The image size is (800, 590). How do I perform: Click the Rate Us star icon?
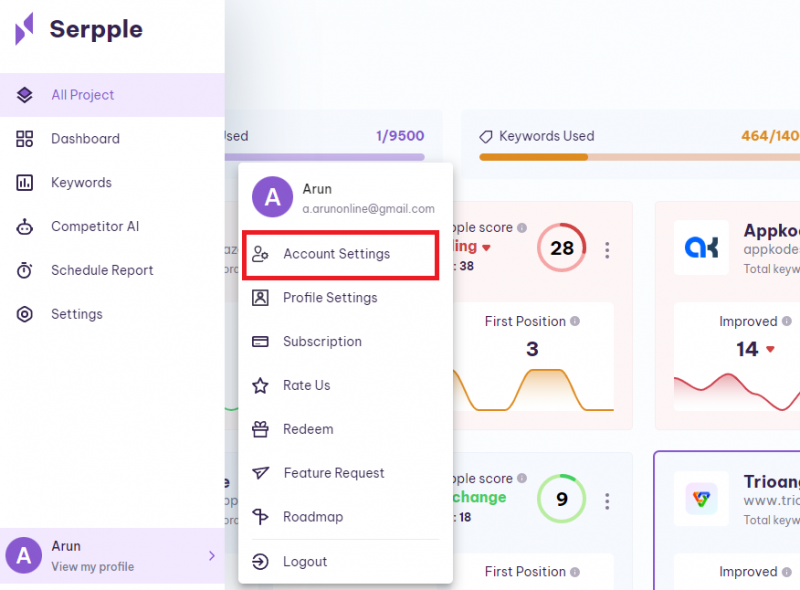point(260,385)
